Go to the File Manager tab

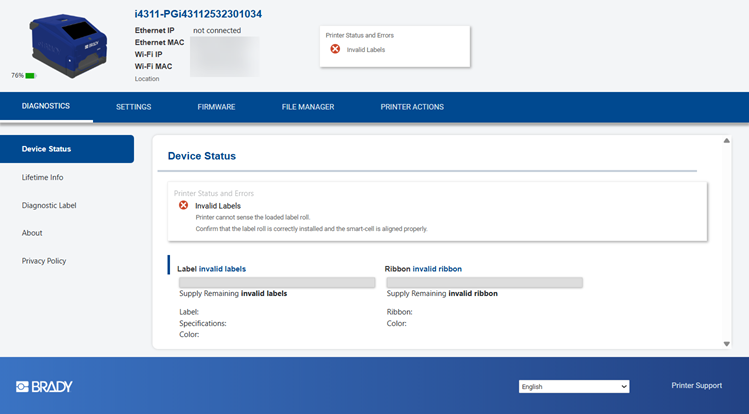point(308,107)
